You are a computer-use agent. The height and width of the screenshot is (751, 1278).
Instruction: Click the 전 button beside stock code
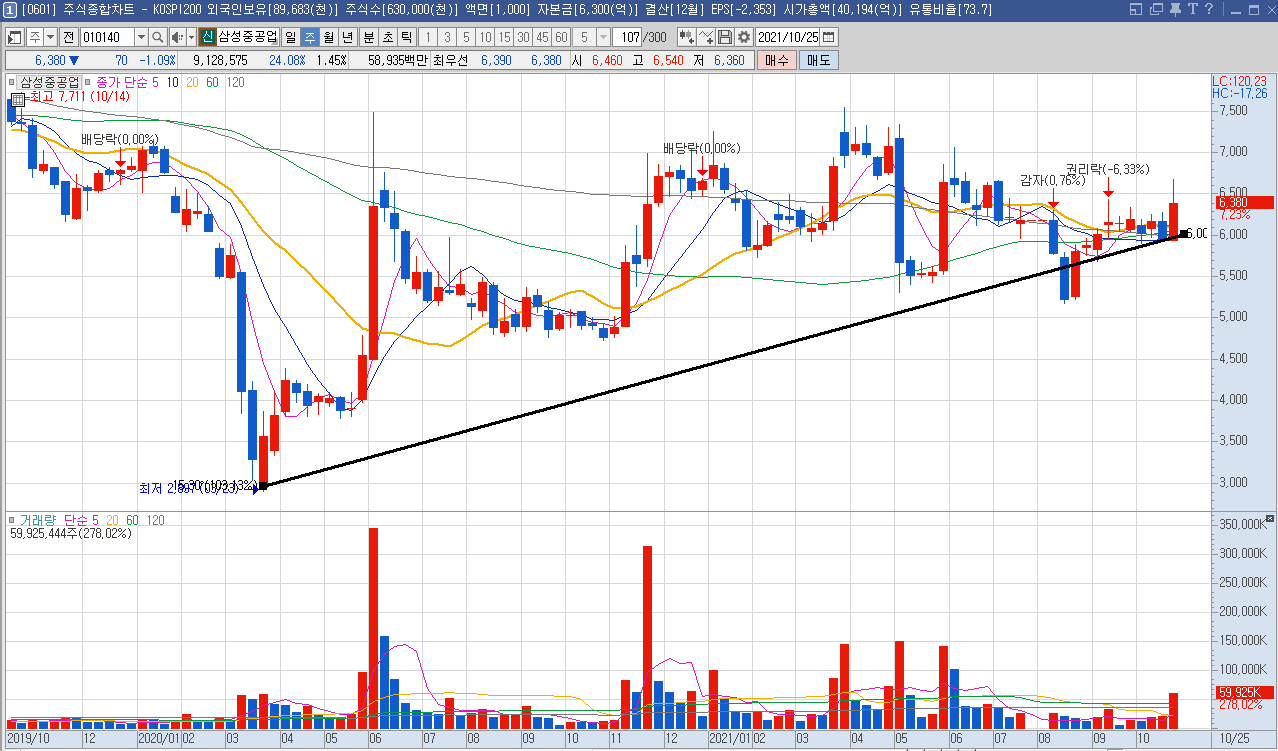tap(68, 37)
